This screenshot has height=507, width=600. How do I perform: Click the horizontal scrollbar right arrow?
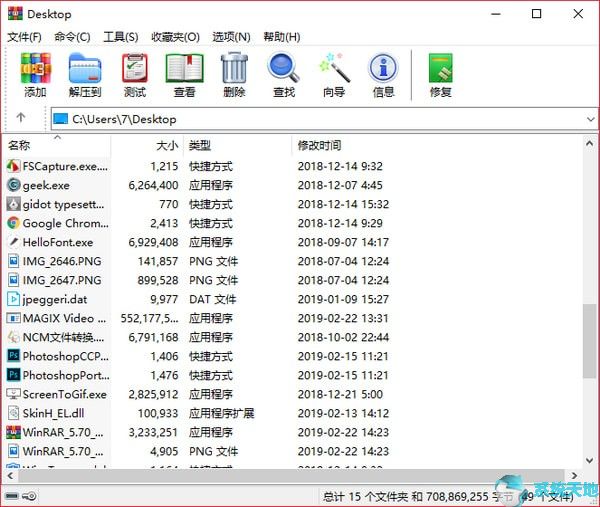point(574,476)
